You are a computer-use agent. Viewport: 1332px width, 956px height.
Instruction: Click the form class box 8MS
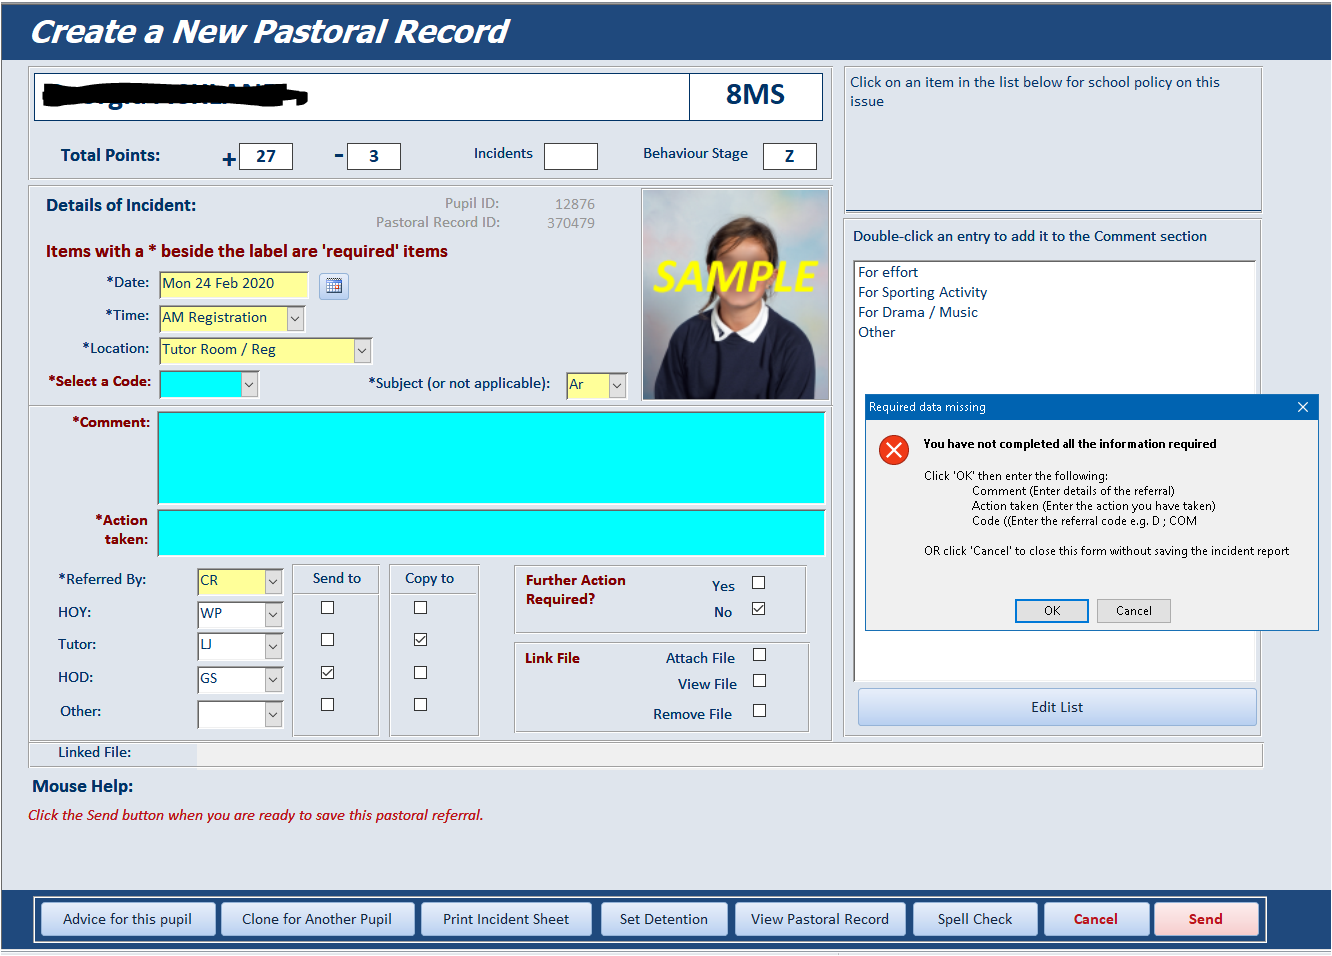pos(756,96)
